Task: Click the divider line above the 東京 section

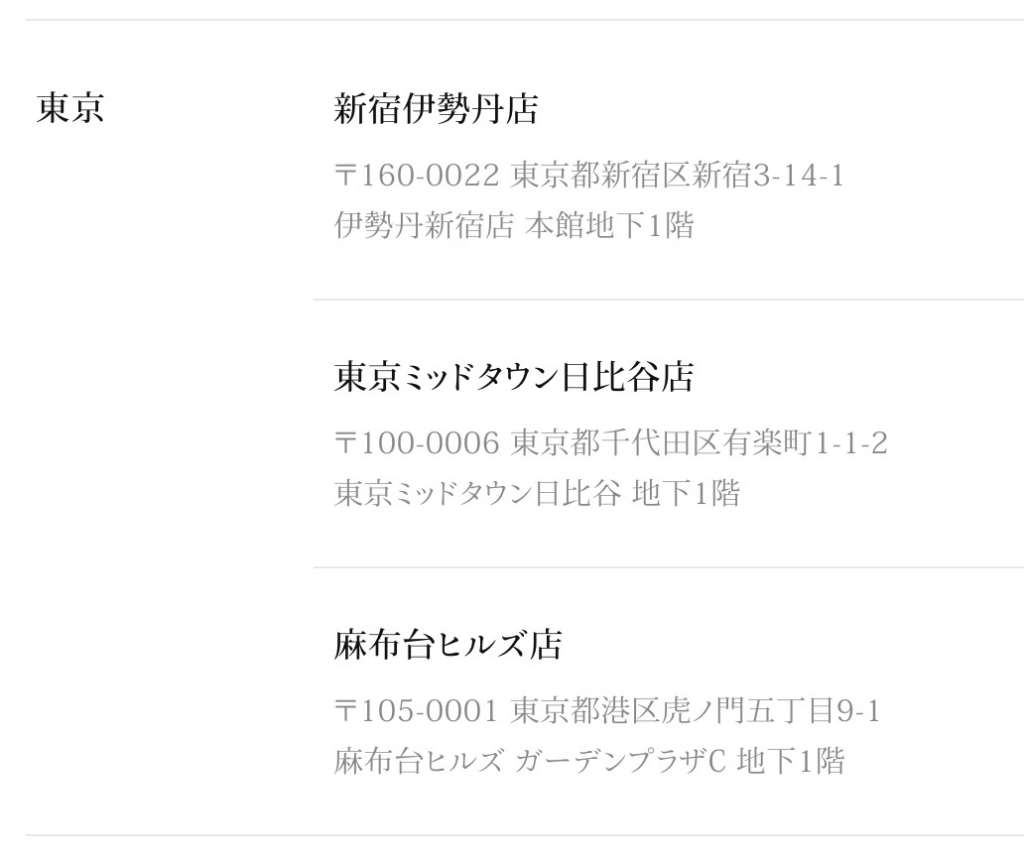Action: pos(512,20)
